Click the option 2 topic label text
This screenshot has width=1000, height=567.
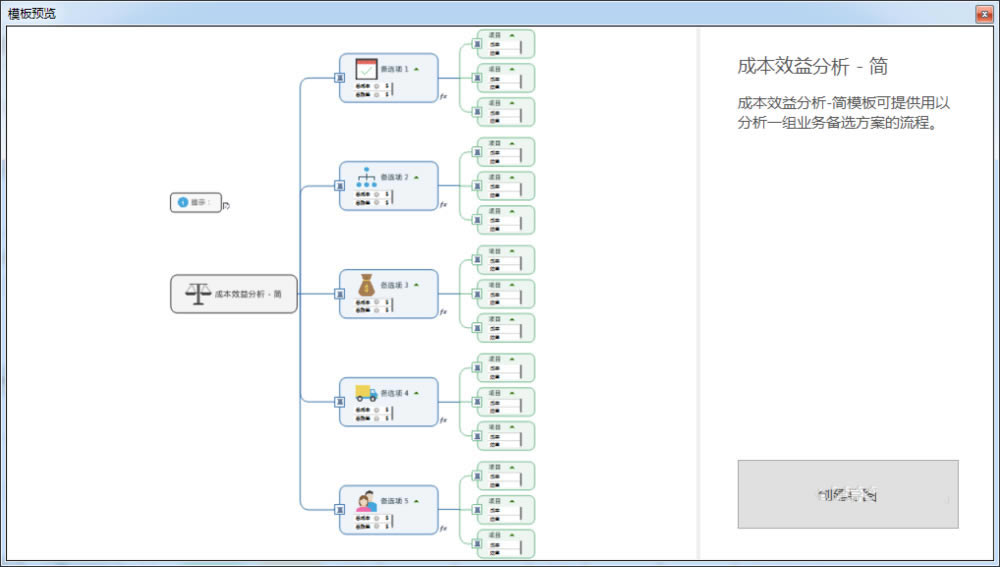(394, 177)
